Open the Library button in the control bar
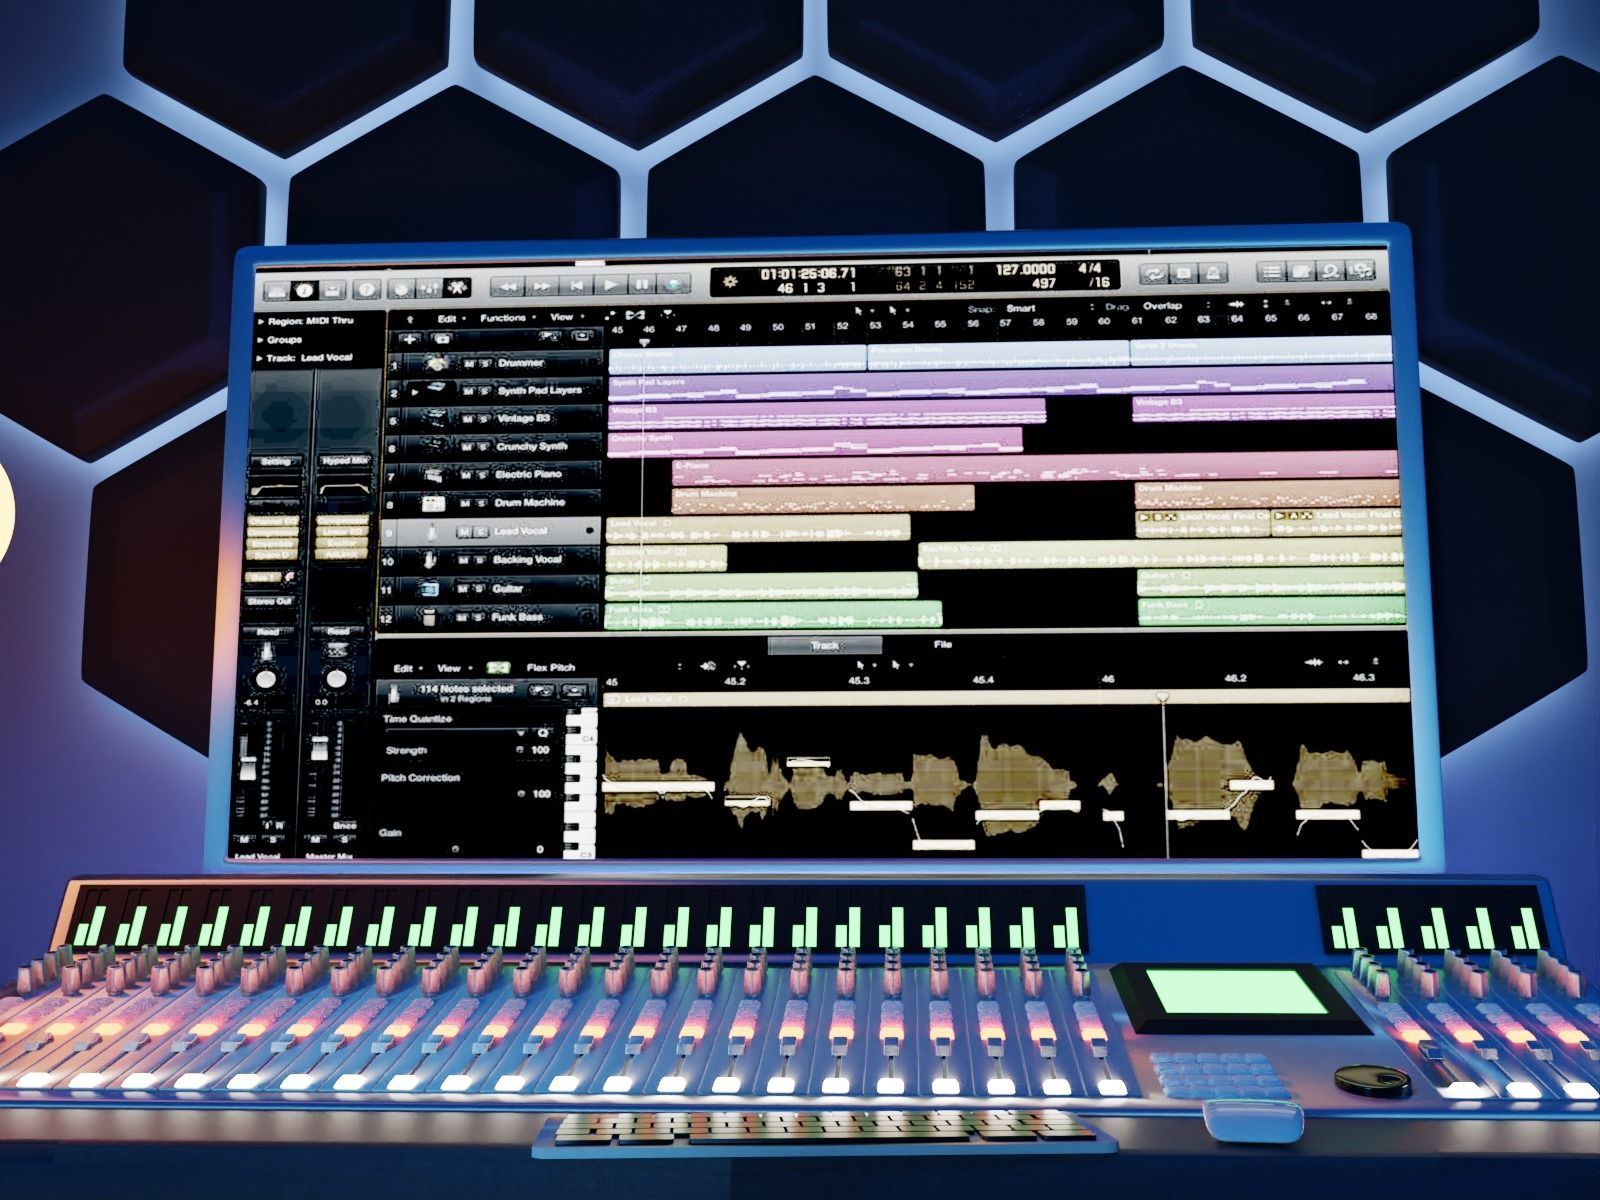1600x1200 pixels. click(x=277, y=290)
